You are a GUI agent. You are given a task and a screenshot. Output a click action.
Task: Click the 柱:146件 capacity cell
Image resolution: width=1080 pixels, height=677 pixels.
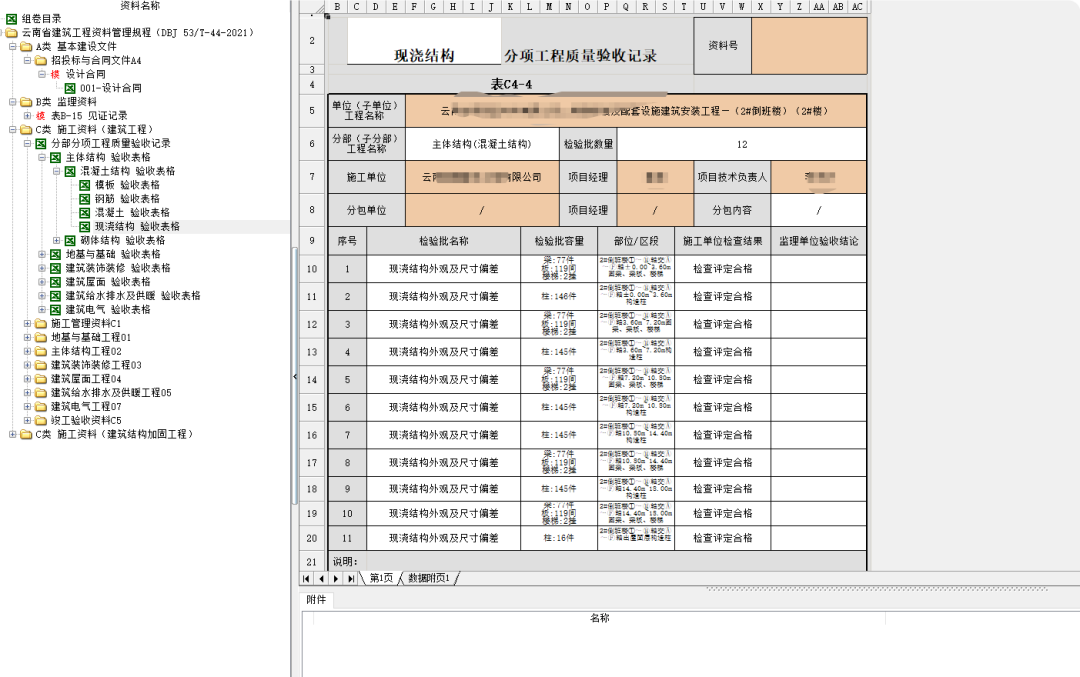[x=559, y=296]
